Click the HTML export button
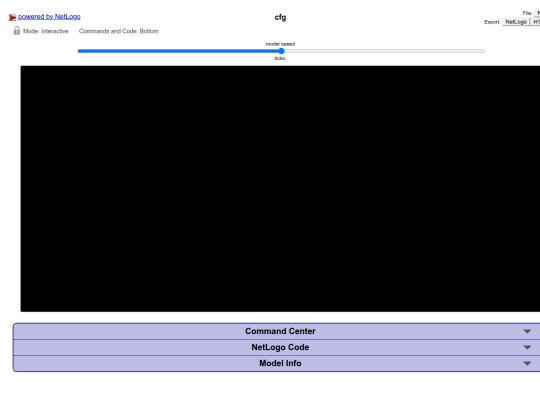 pos(536,22)
